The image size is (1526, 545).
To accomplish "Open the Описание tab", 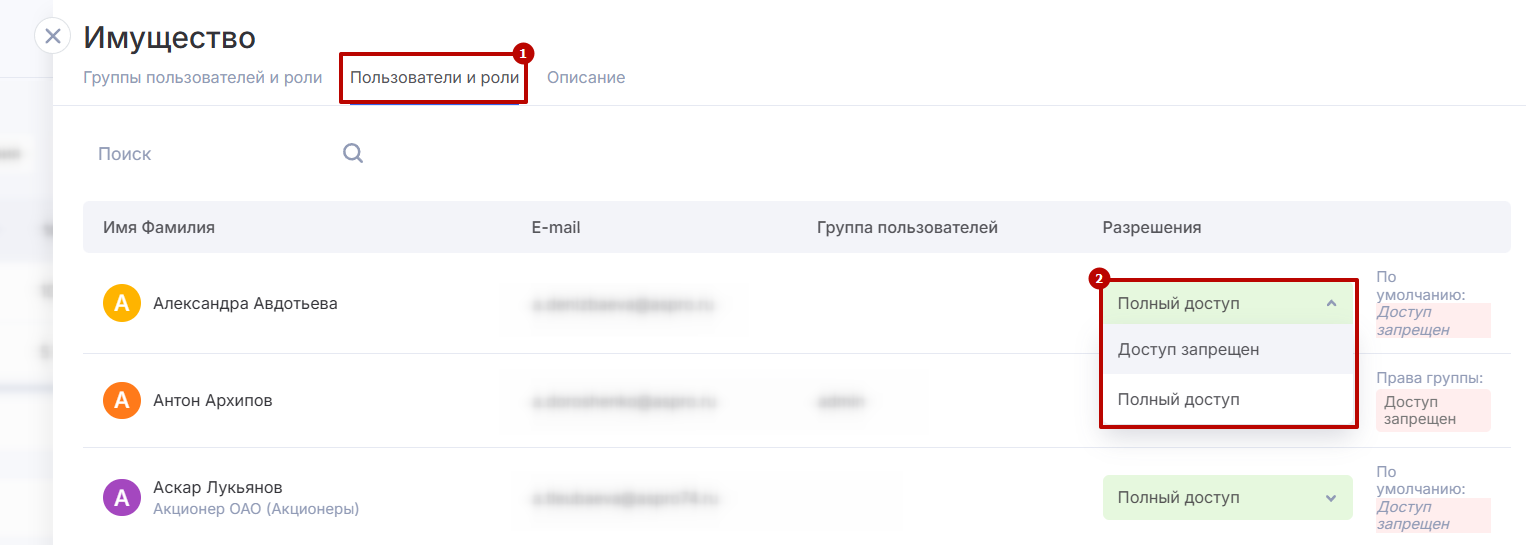I will 586,77.
